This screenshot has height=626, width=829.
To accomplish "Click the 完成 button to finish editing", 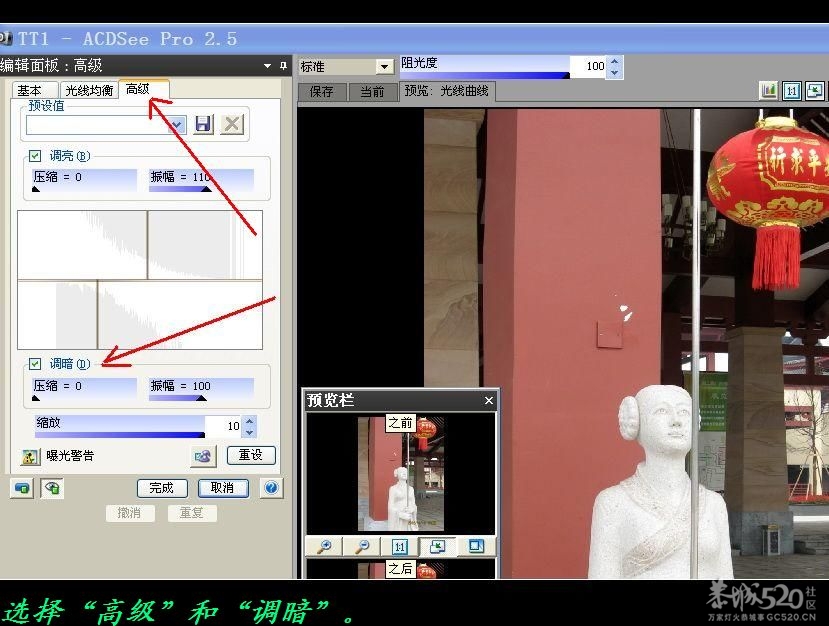I will point(161,488).
